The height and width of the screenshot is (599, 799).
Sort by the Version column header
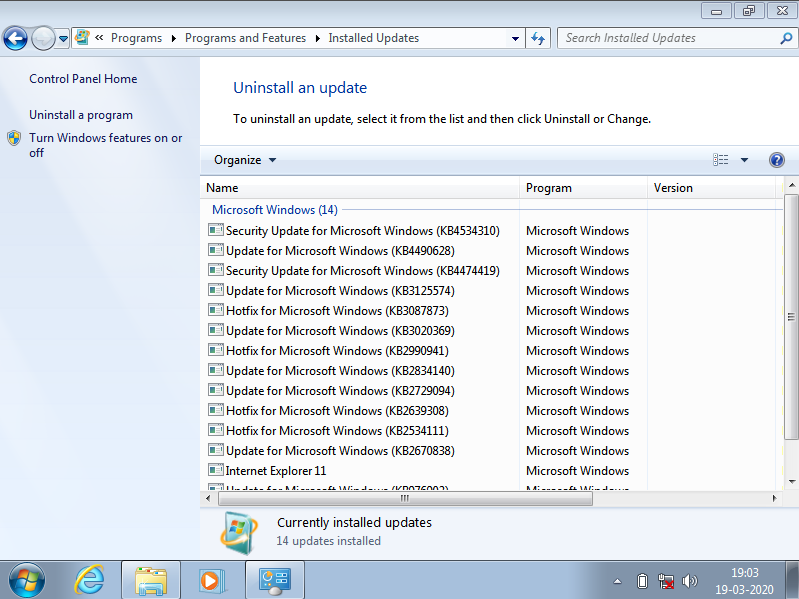pyautogui.click(x=711, y=188)
